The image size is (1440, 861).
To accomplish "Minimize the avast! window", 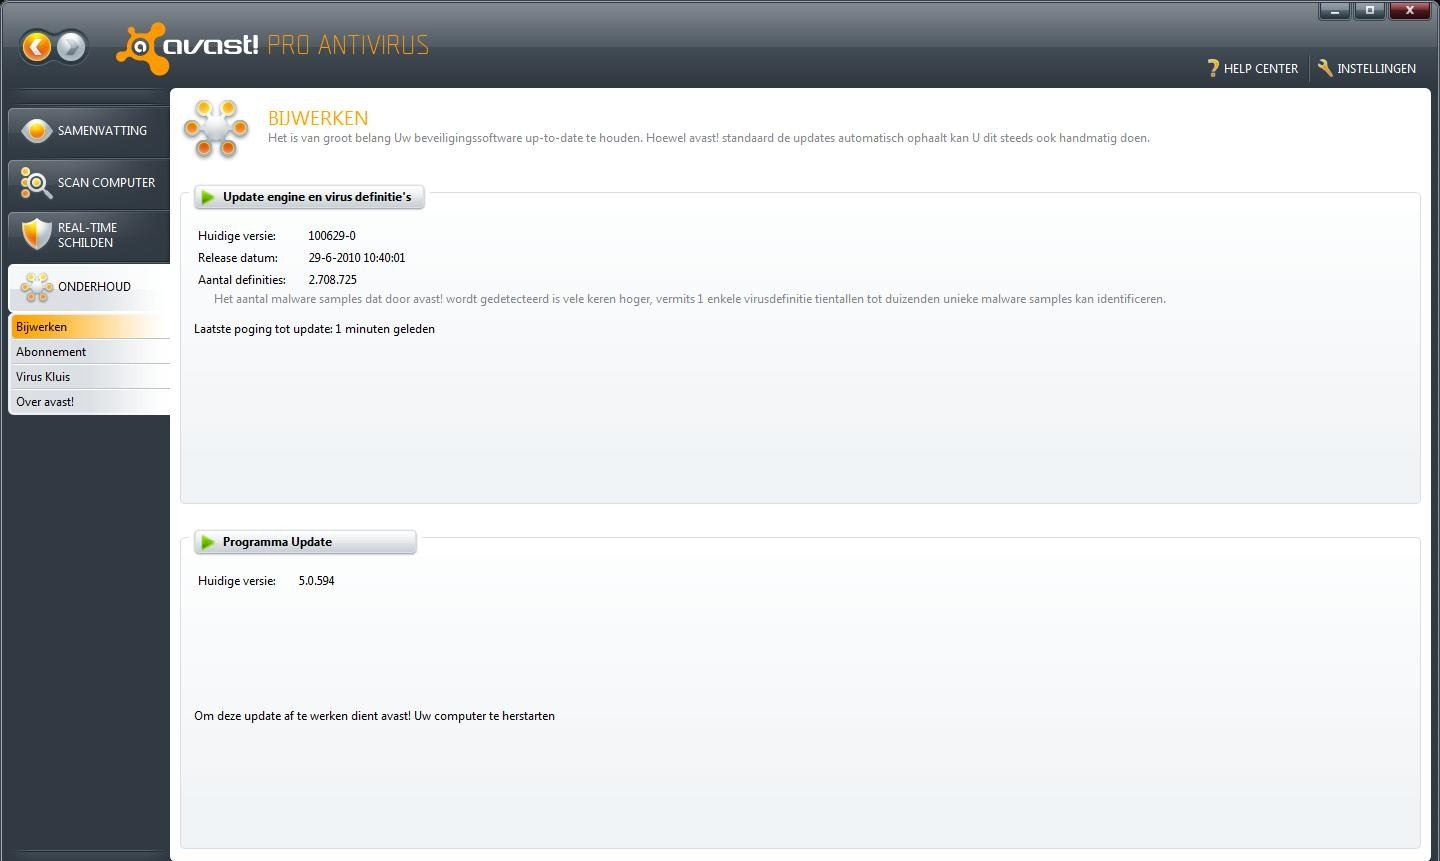I will (x=1334, y=10).
